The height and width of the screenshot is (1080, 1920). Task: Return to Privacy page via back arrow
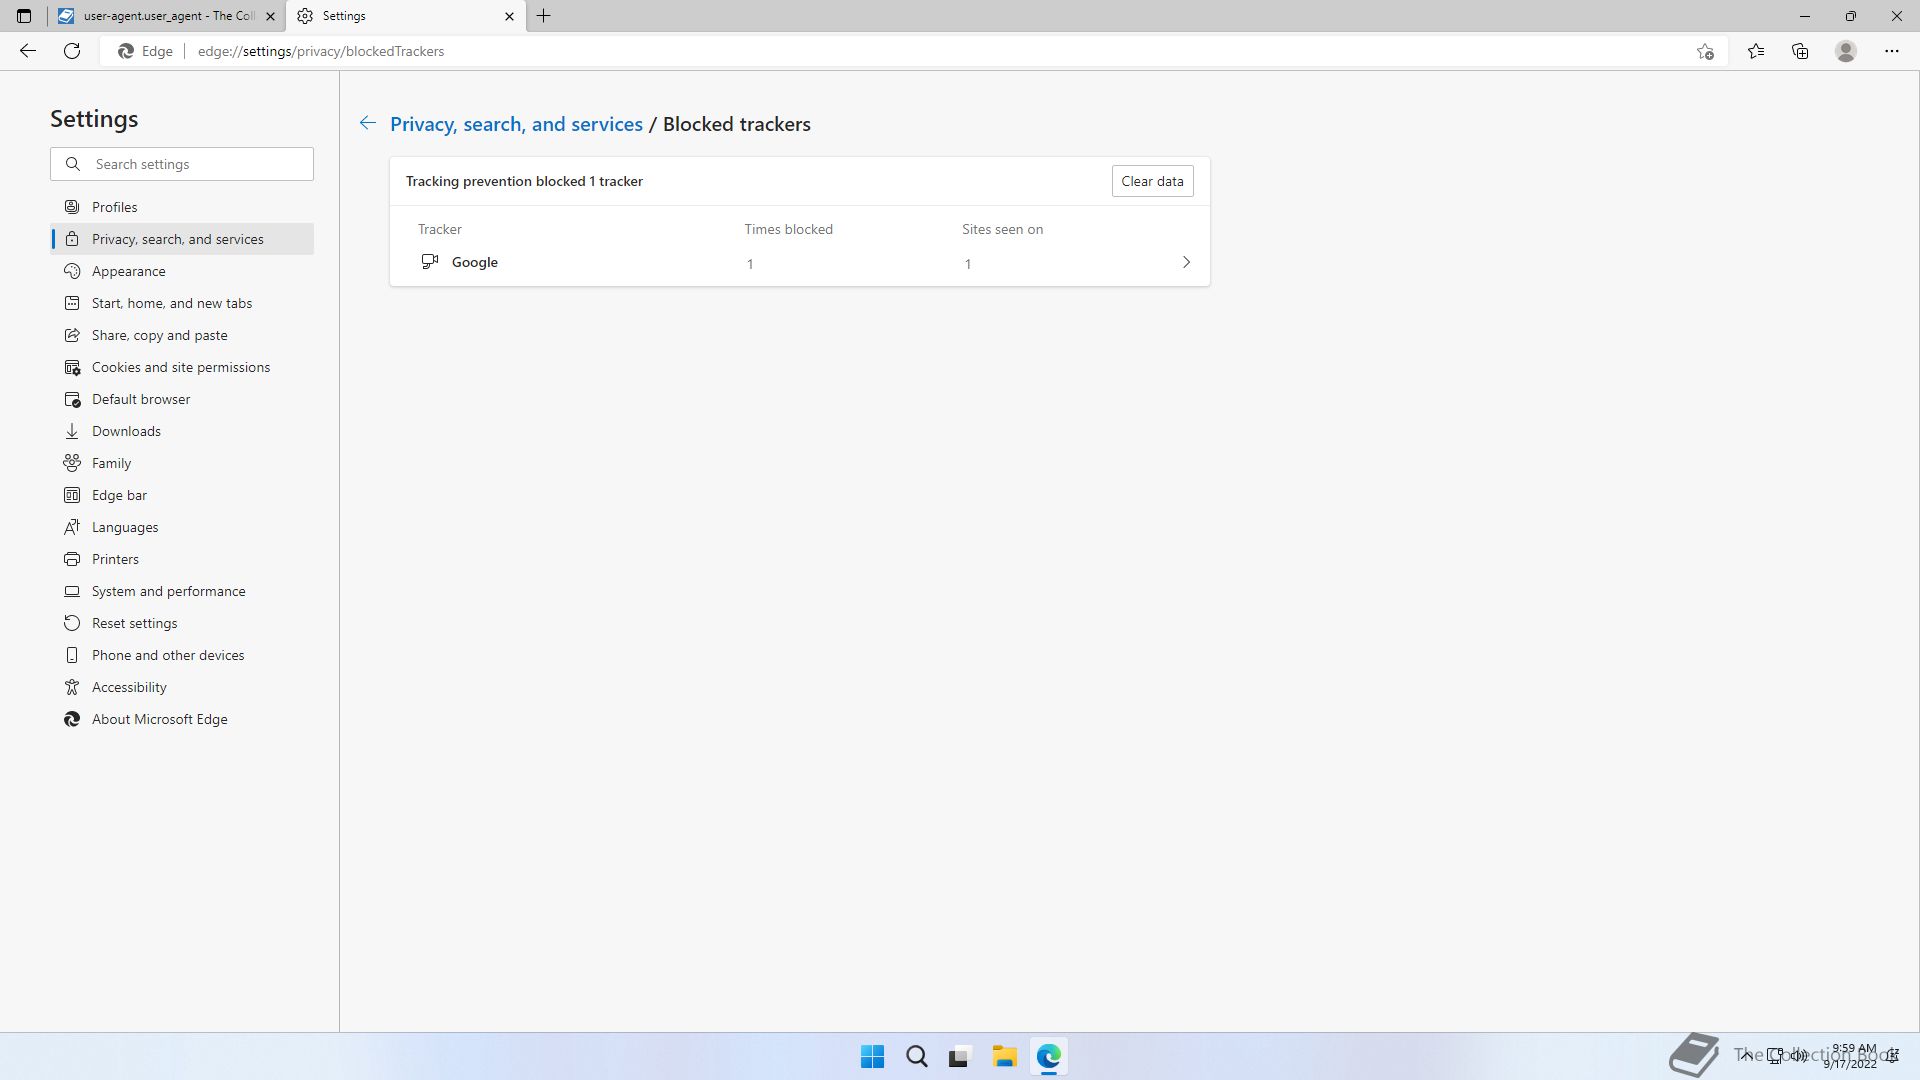367,123
